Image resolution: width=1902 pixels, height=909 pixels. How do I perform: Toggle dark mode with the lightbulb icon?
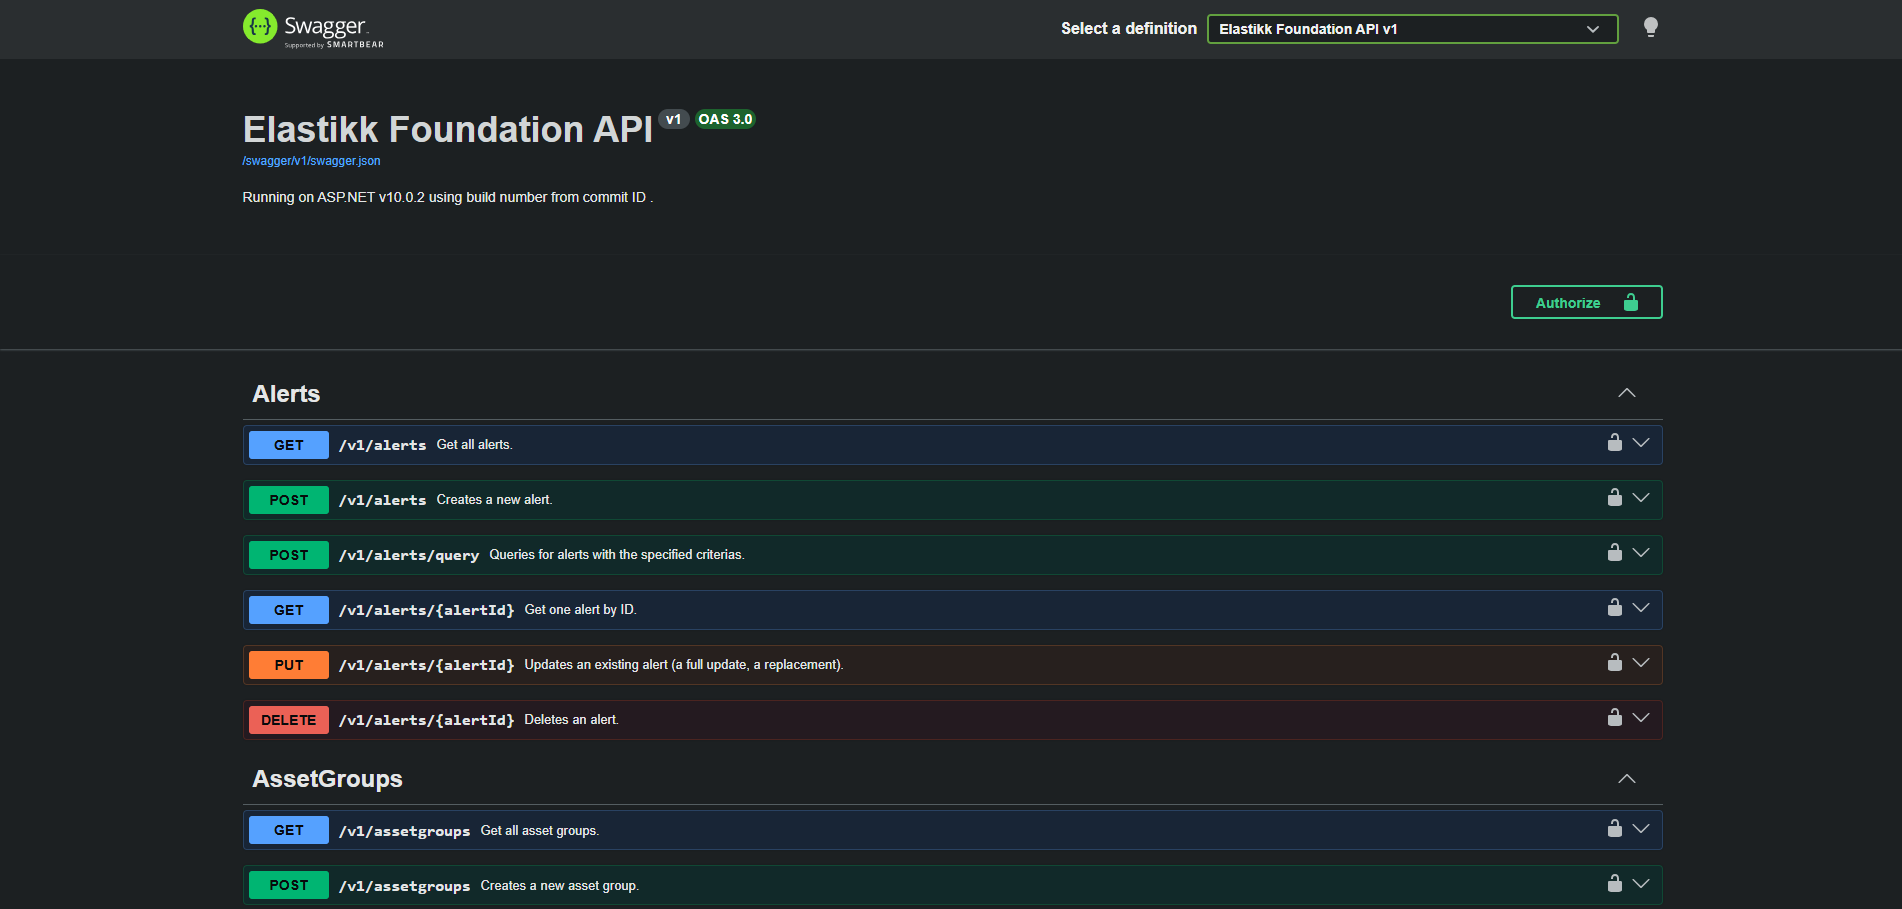tap(1650, 28)
